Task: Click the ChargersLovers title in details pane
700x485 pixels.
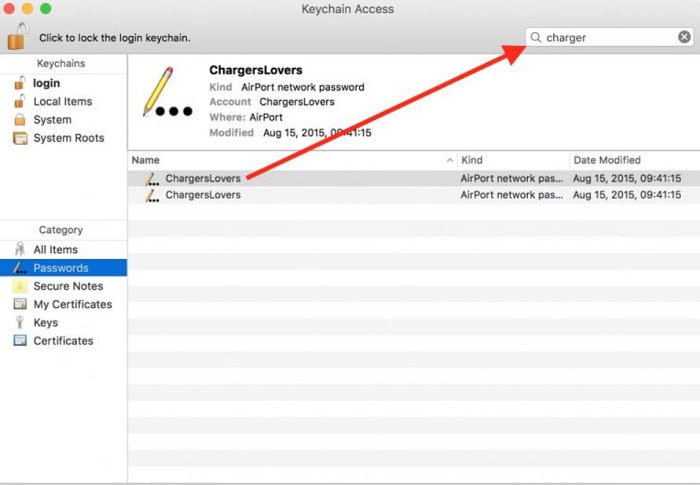Action: (x=256, y=70)
